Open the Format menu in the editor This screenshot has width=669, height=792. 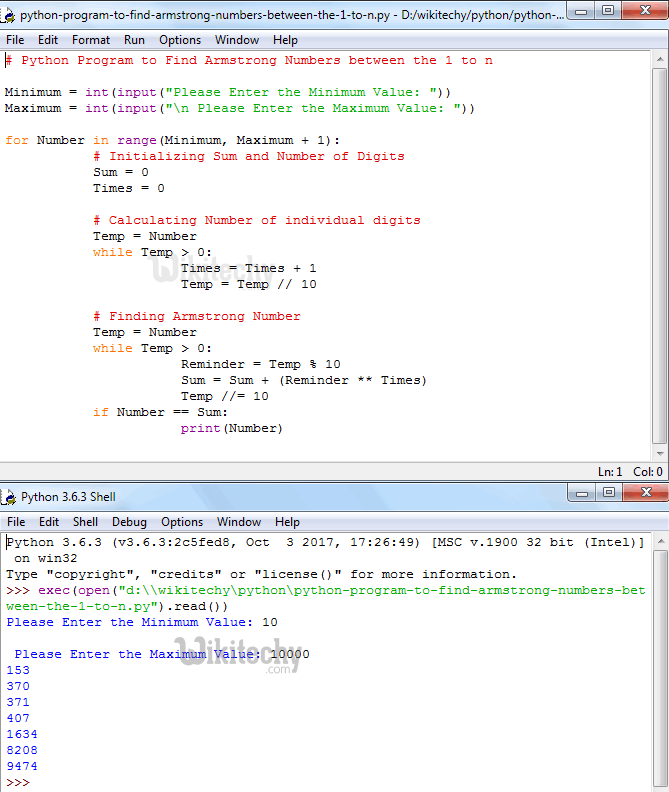[91, 40]
